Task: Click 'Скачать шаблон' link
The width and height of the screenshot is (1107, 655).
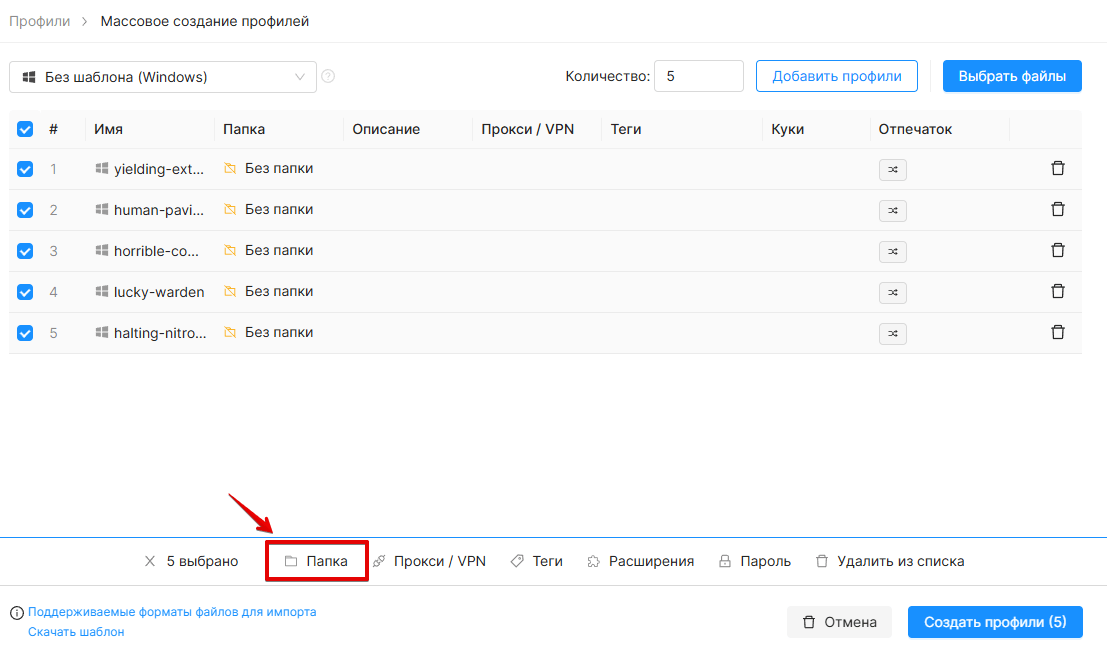Action: [x=76, y=632]
